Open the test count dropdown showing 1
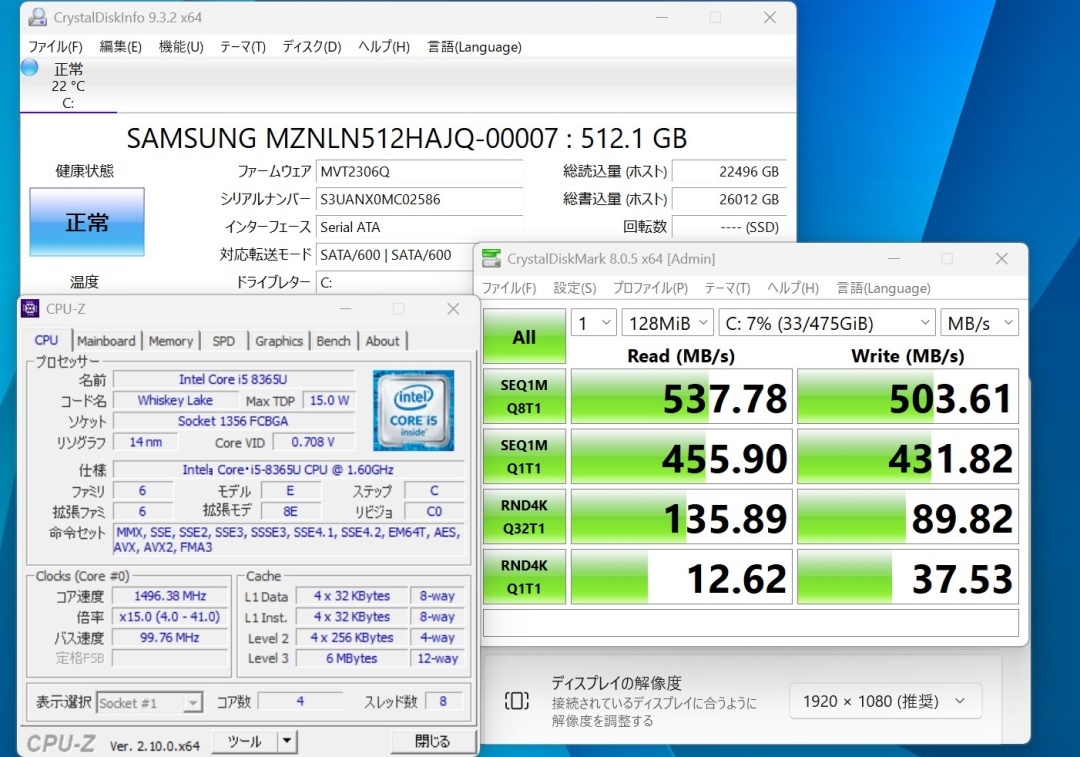Screen dimensions: 1080x757 (593, 323)
